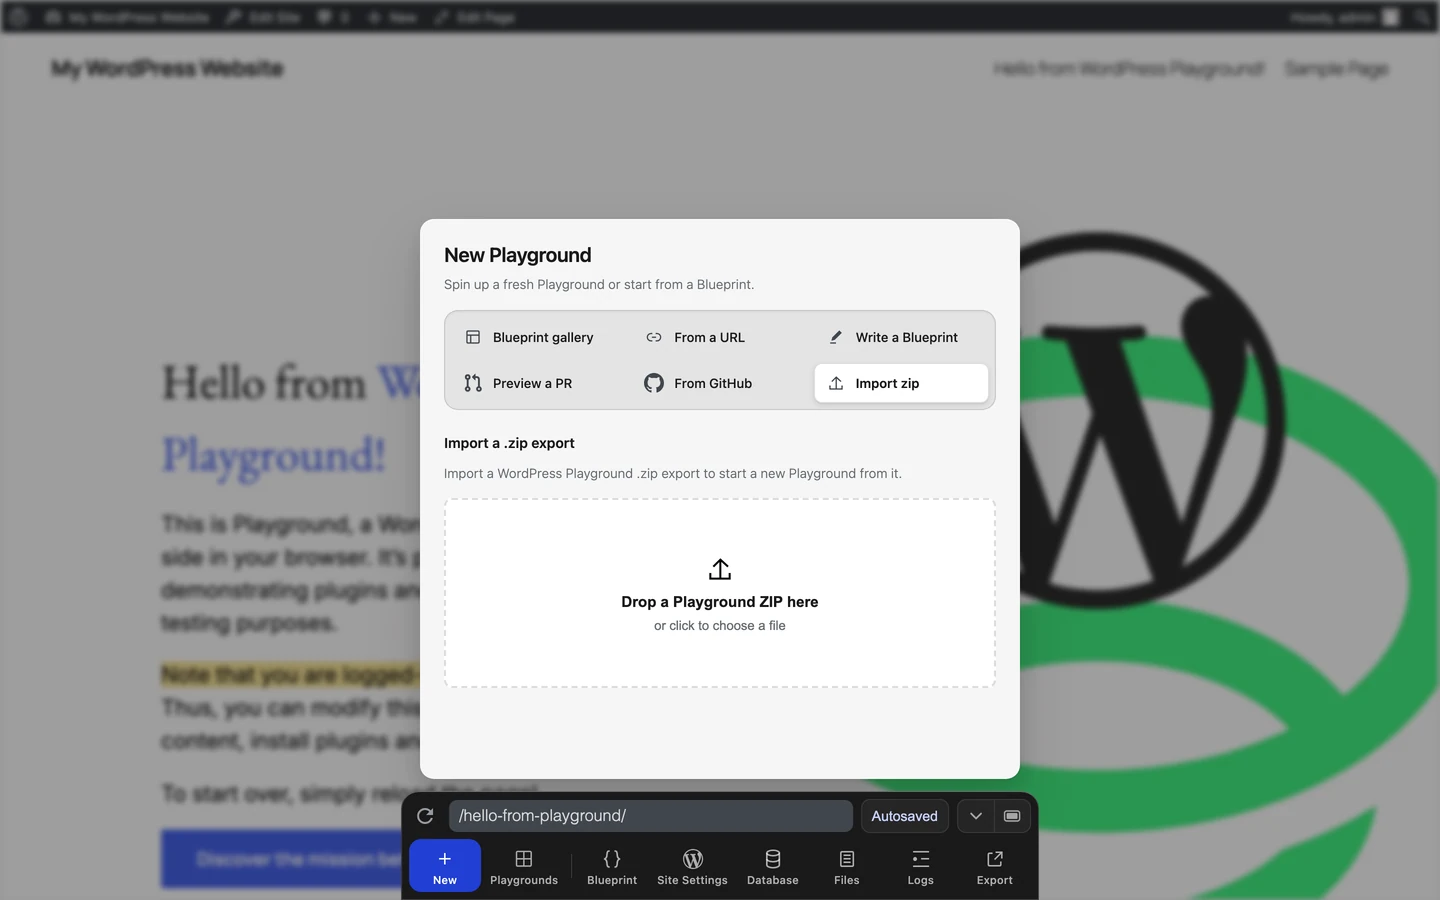Click the refresh icon beside the address field
The width and height of the screenshot is (1440, 900).
425,816
